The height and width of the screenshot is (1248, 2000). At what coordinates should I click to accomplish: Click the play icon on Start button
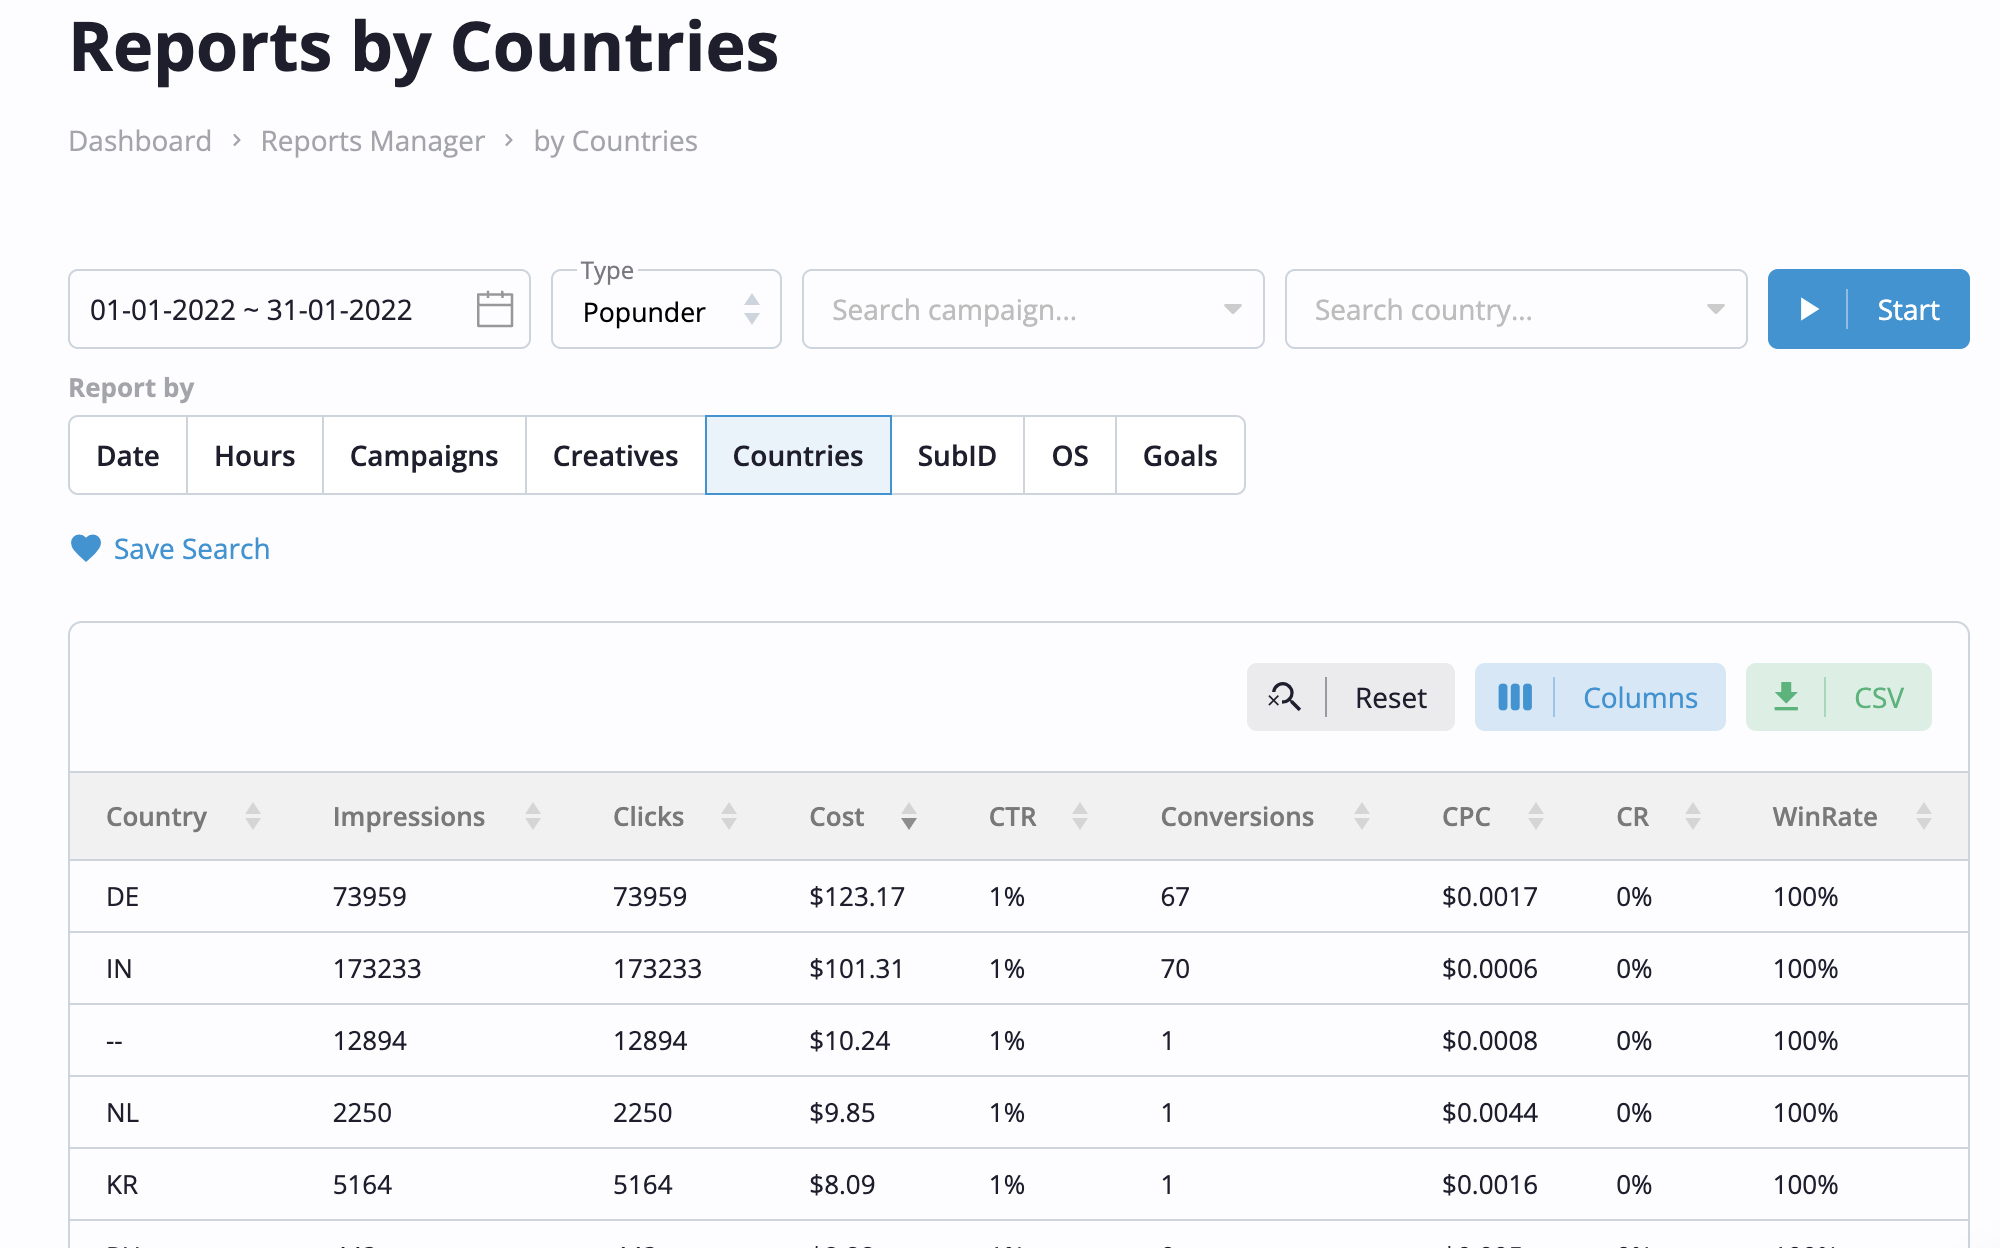pyautogui.click(x=1809, y=309)
